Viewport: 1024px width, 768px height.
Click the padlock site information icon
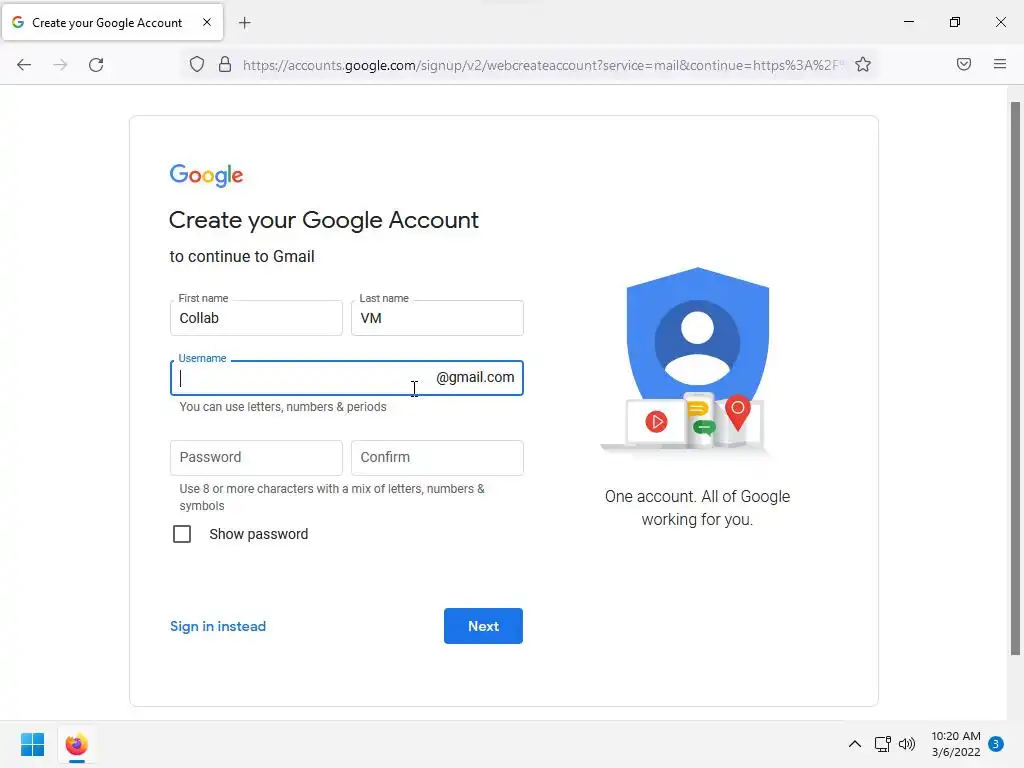click(225, 65)
